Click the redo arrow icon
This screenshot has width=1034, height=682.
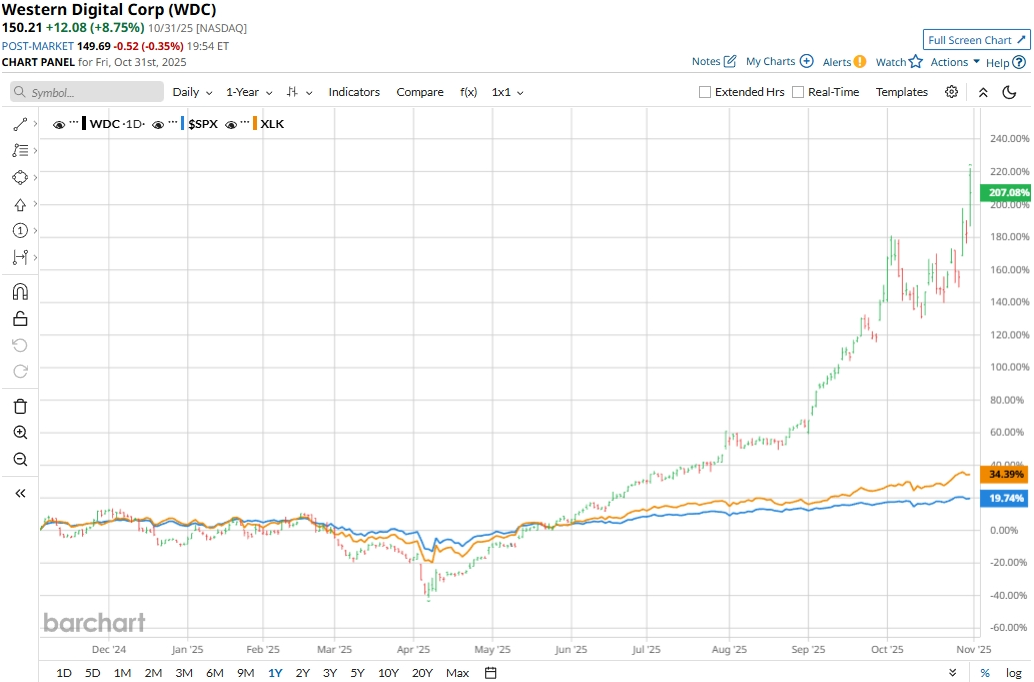20,371
